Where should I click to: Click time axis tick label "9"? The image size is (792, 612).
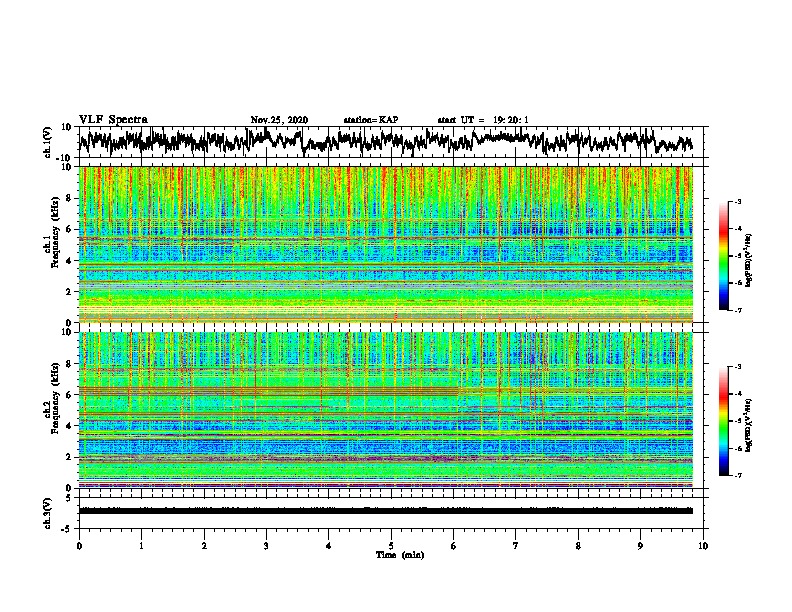coord(640,546)
